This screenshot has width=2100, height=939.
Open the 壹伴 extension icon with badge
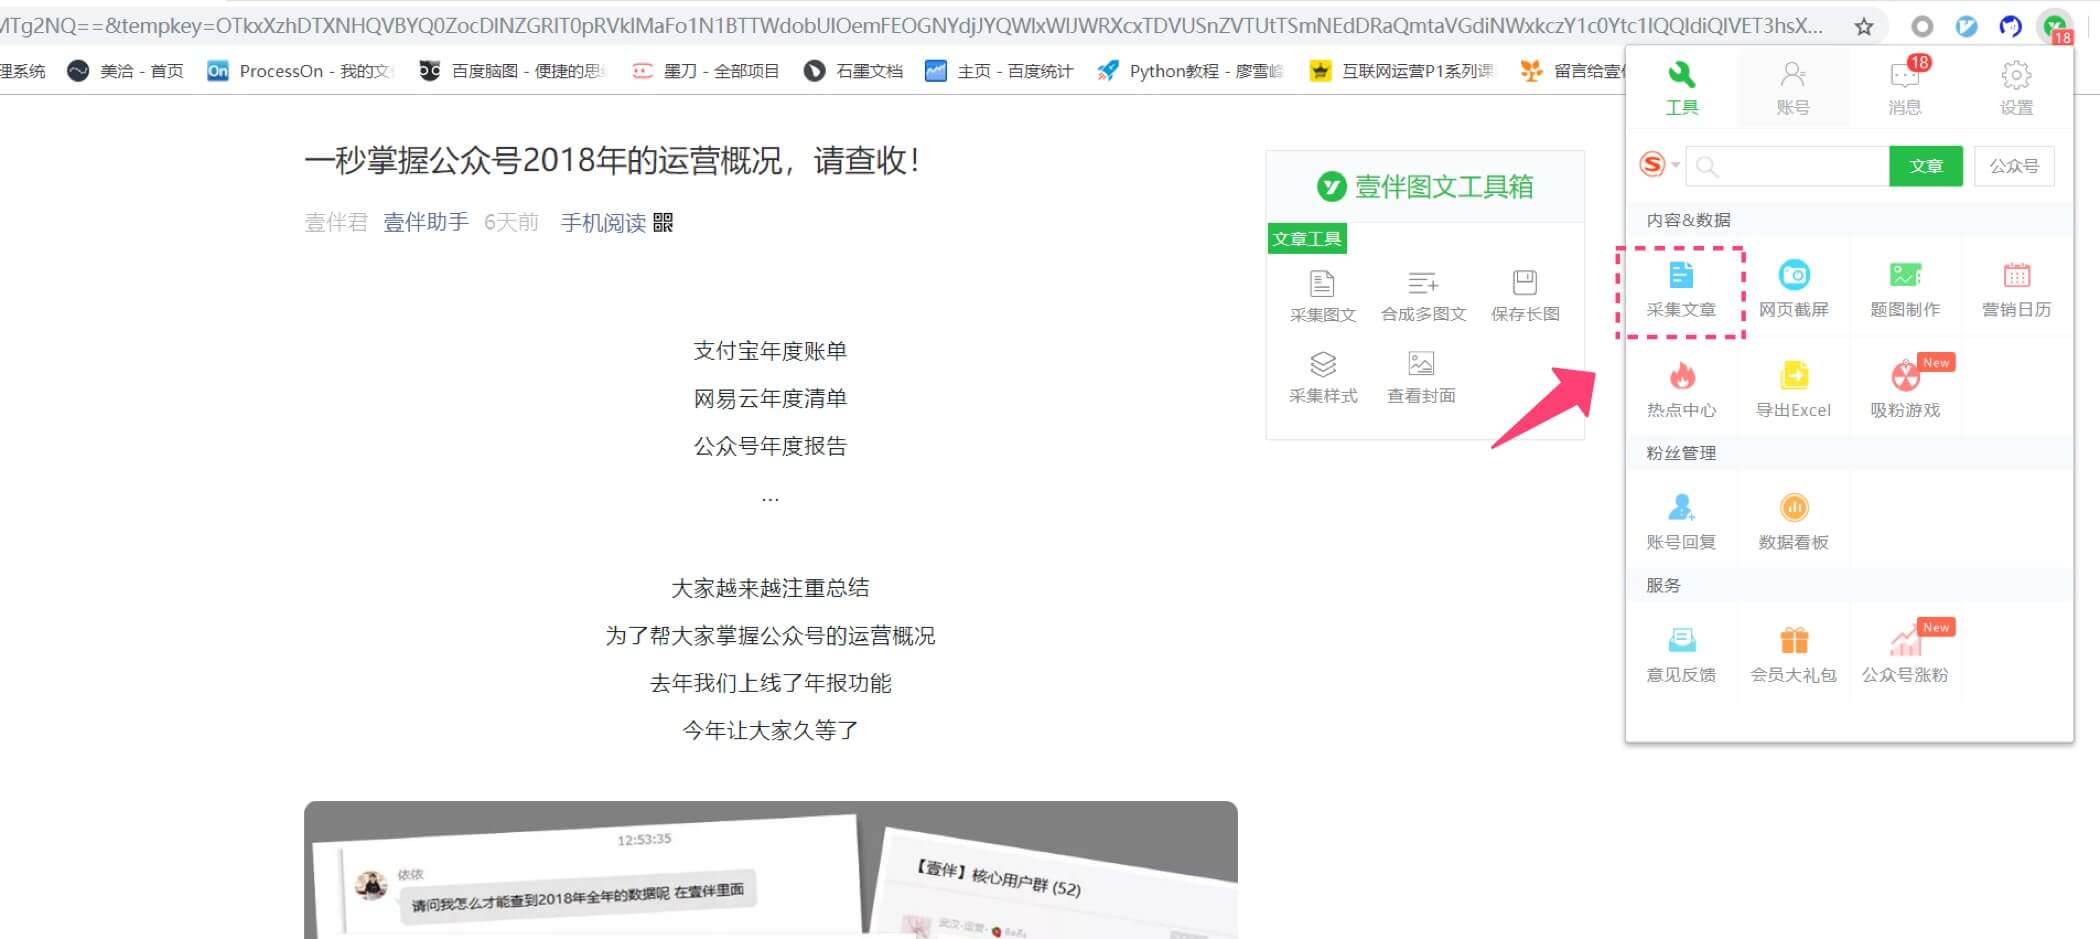pos(2055,27)
